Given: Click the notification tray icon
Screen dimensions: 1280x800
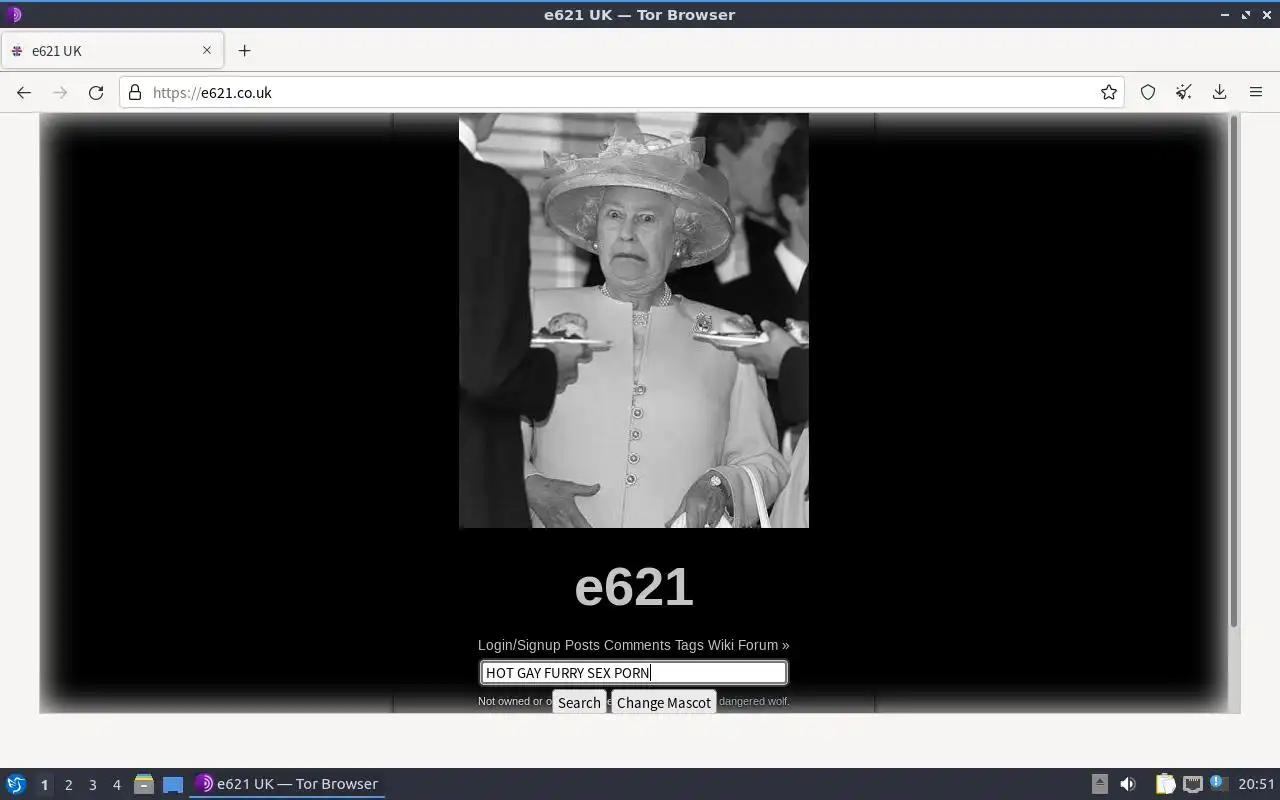Looking at the screenshot, I should (1218, 783).
